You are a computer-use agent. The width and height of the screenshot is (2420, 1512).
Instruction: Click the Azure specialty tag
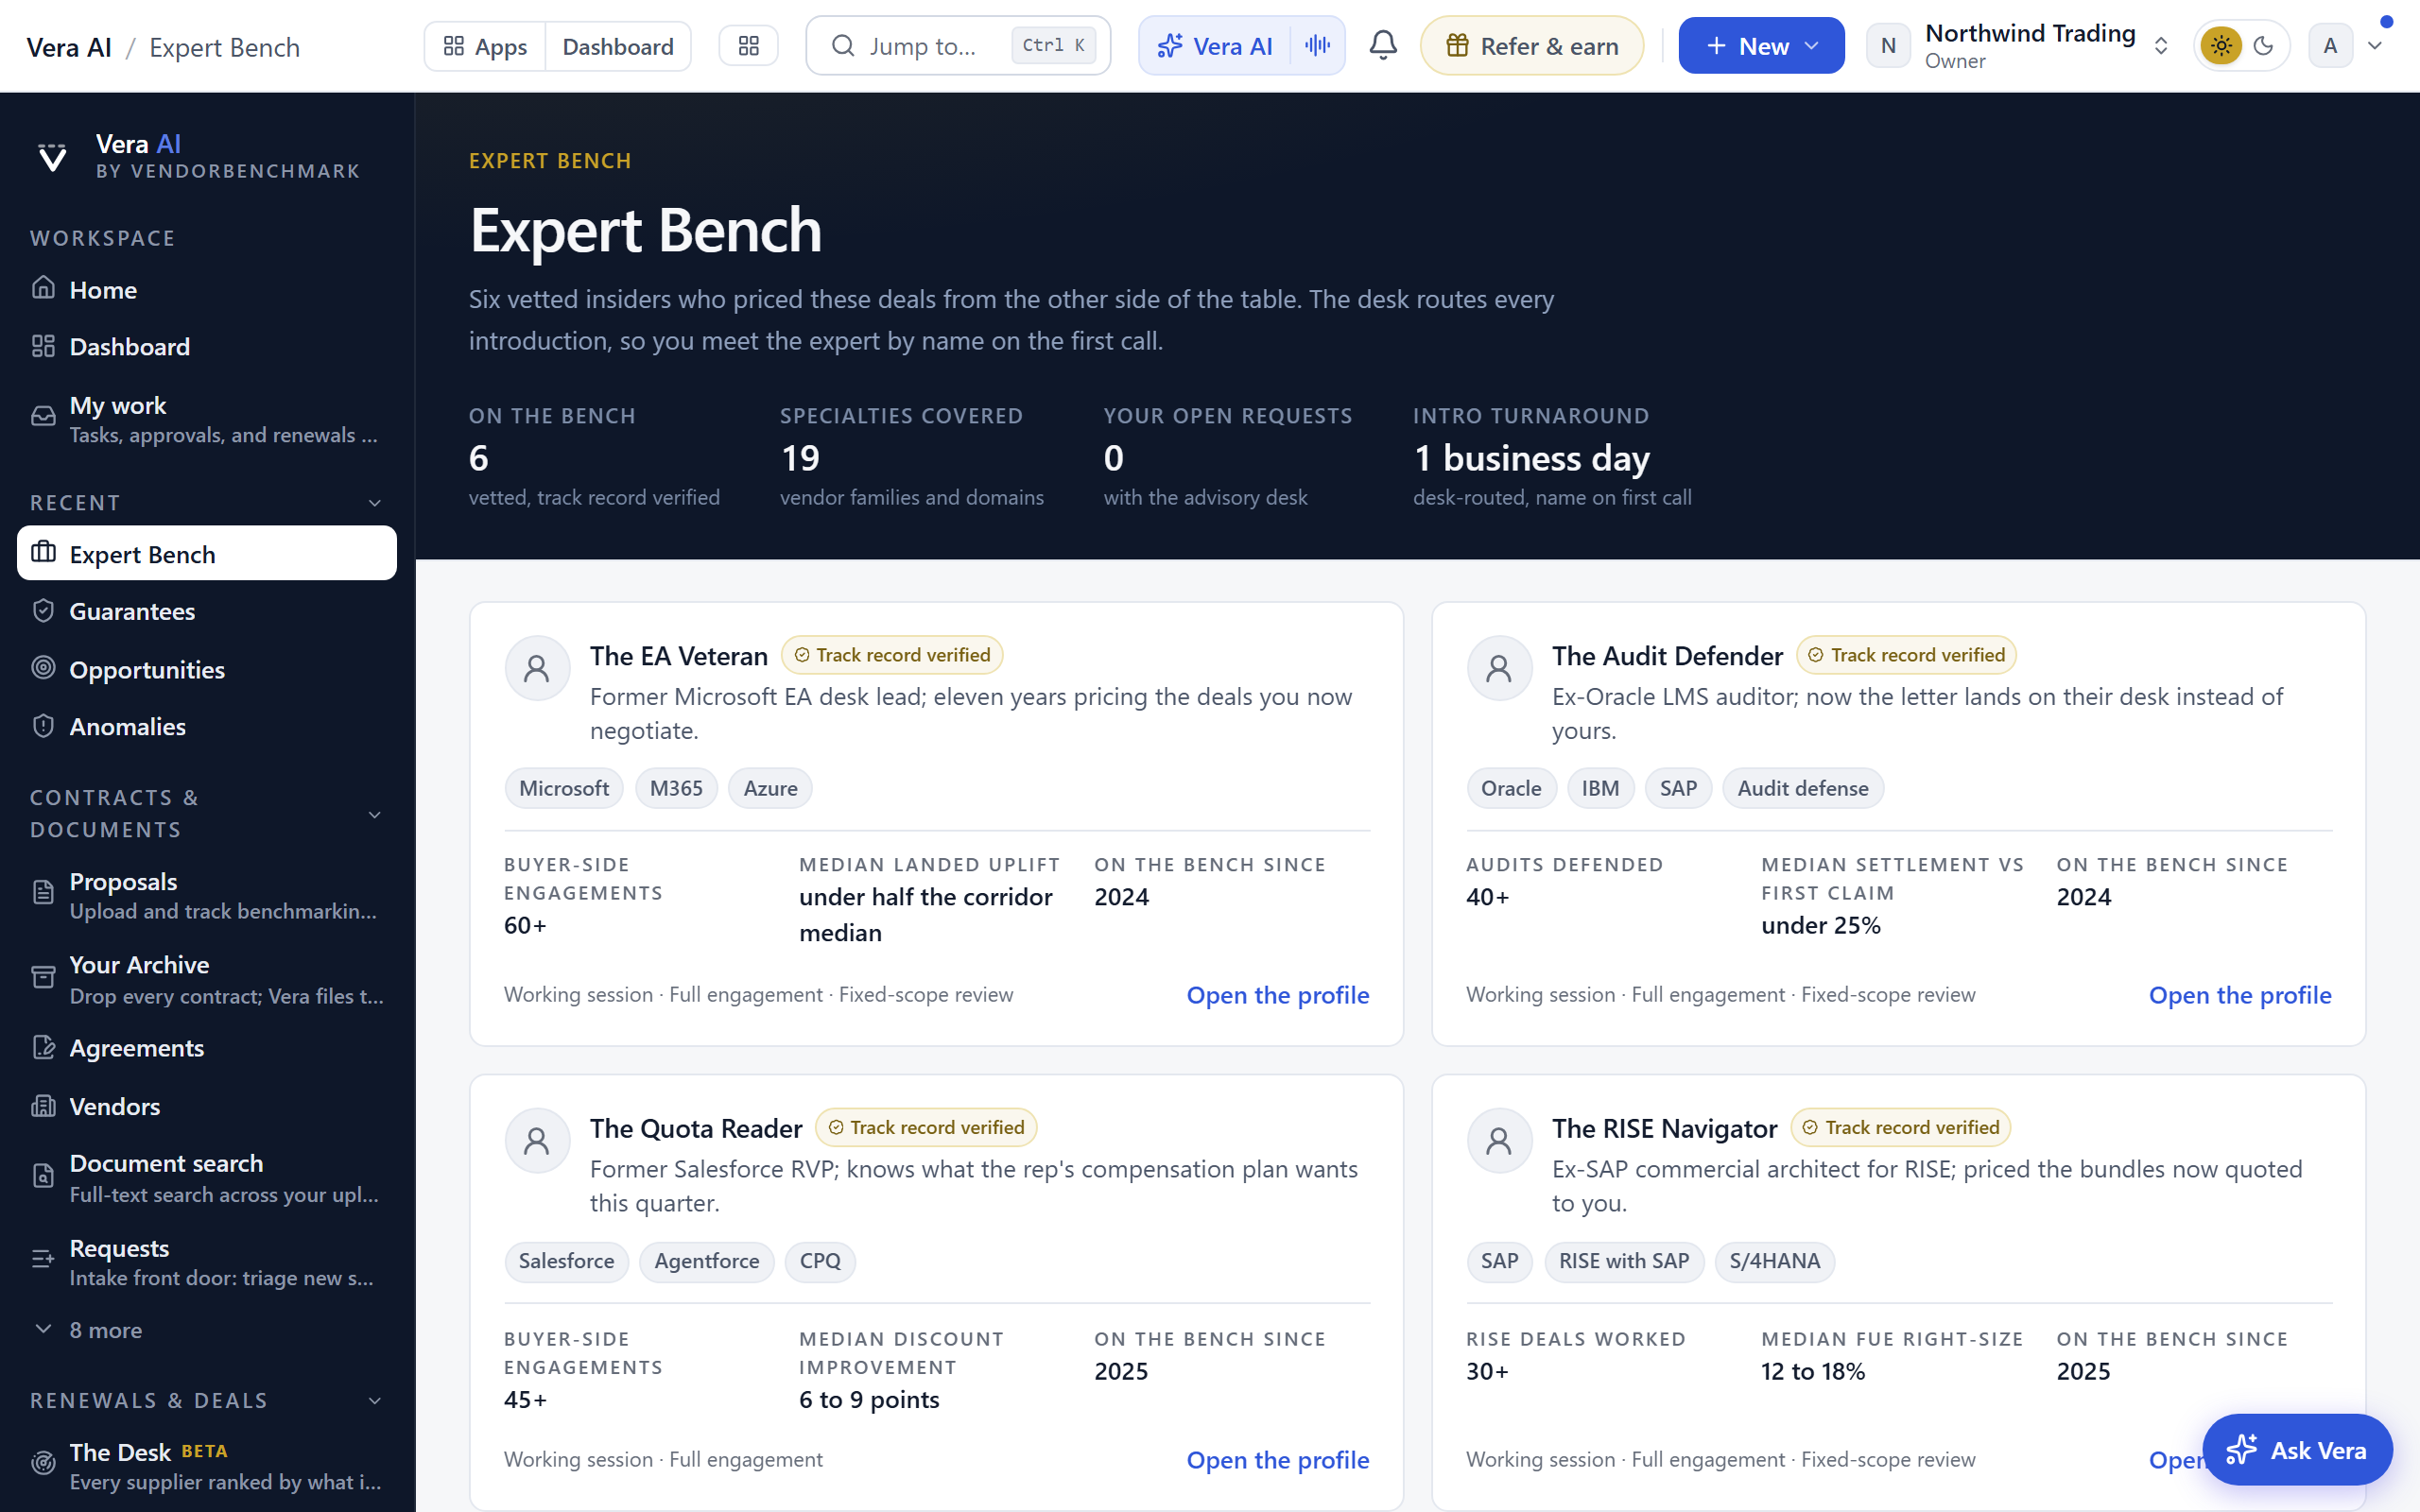[x=770, y=788]
